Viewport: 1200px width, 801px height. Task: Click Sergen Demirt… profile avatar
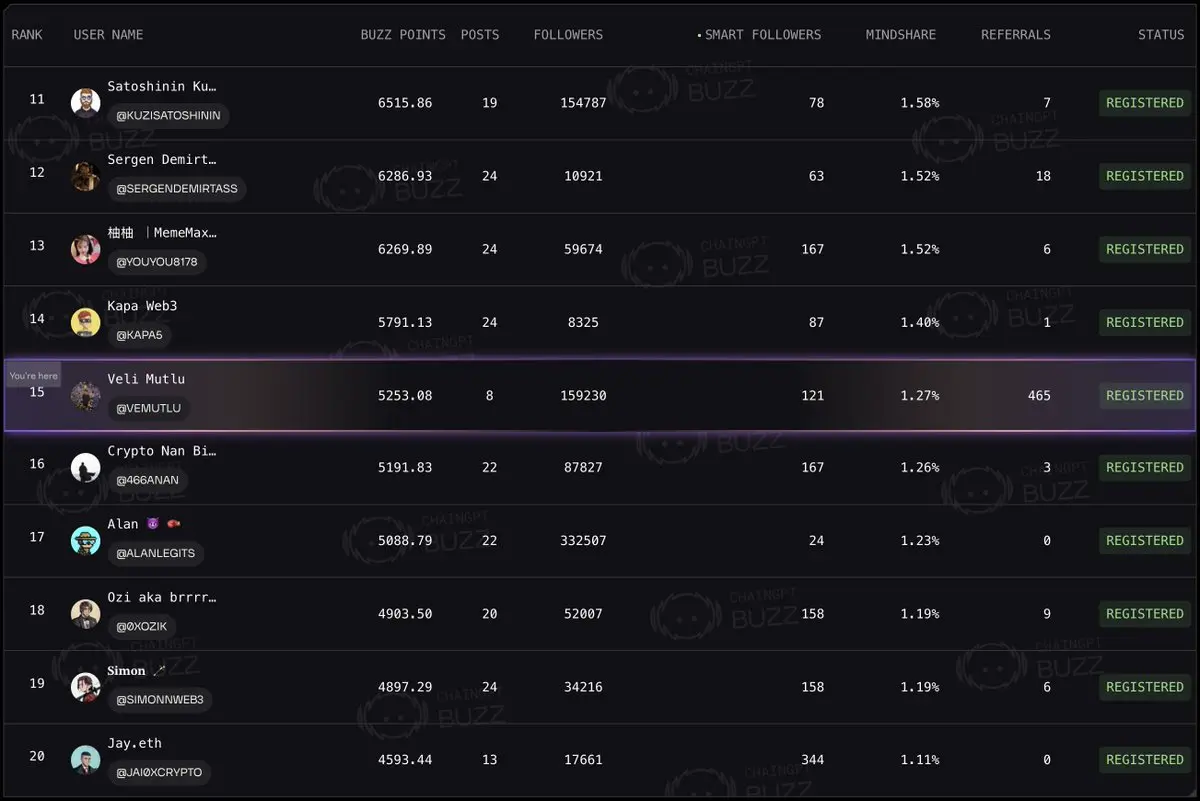[86, 176]
